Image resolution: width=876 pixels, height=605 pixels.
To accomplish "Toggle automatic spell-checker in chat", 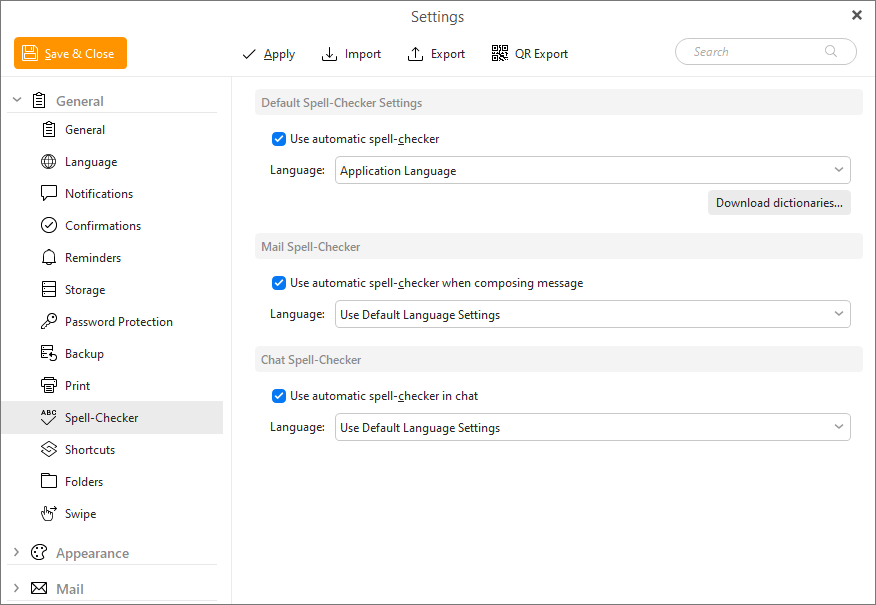I will point(279,396).
